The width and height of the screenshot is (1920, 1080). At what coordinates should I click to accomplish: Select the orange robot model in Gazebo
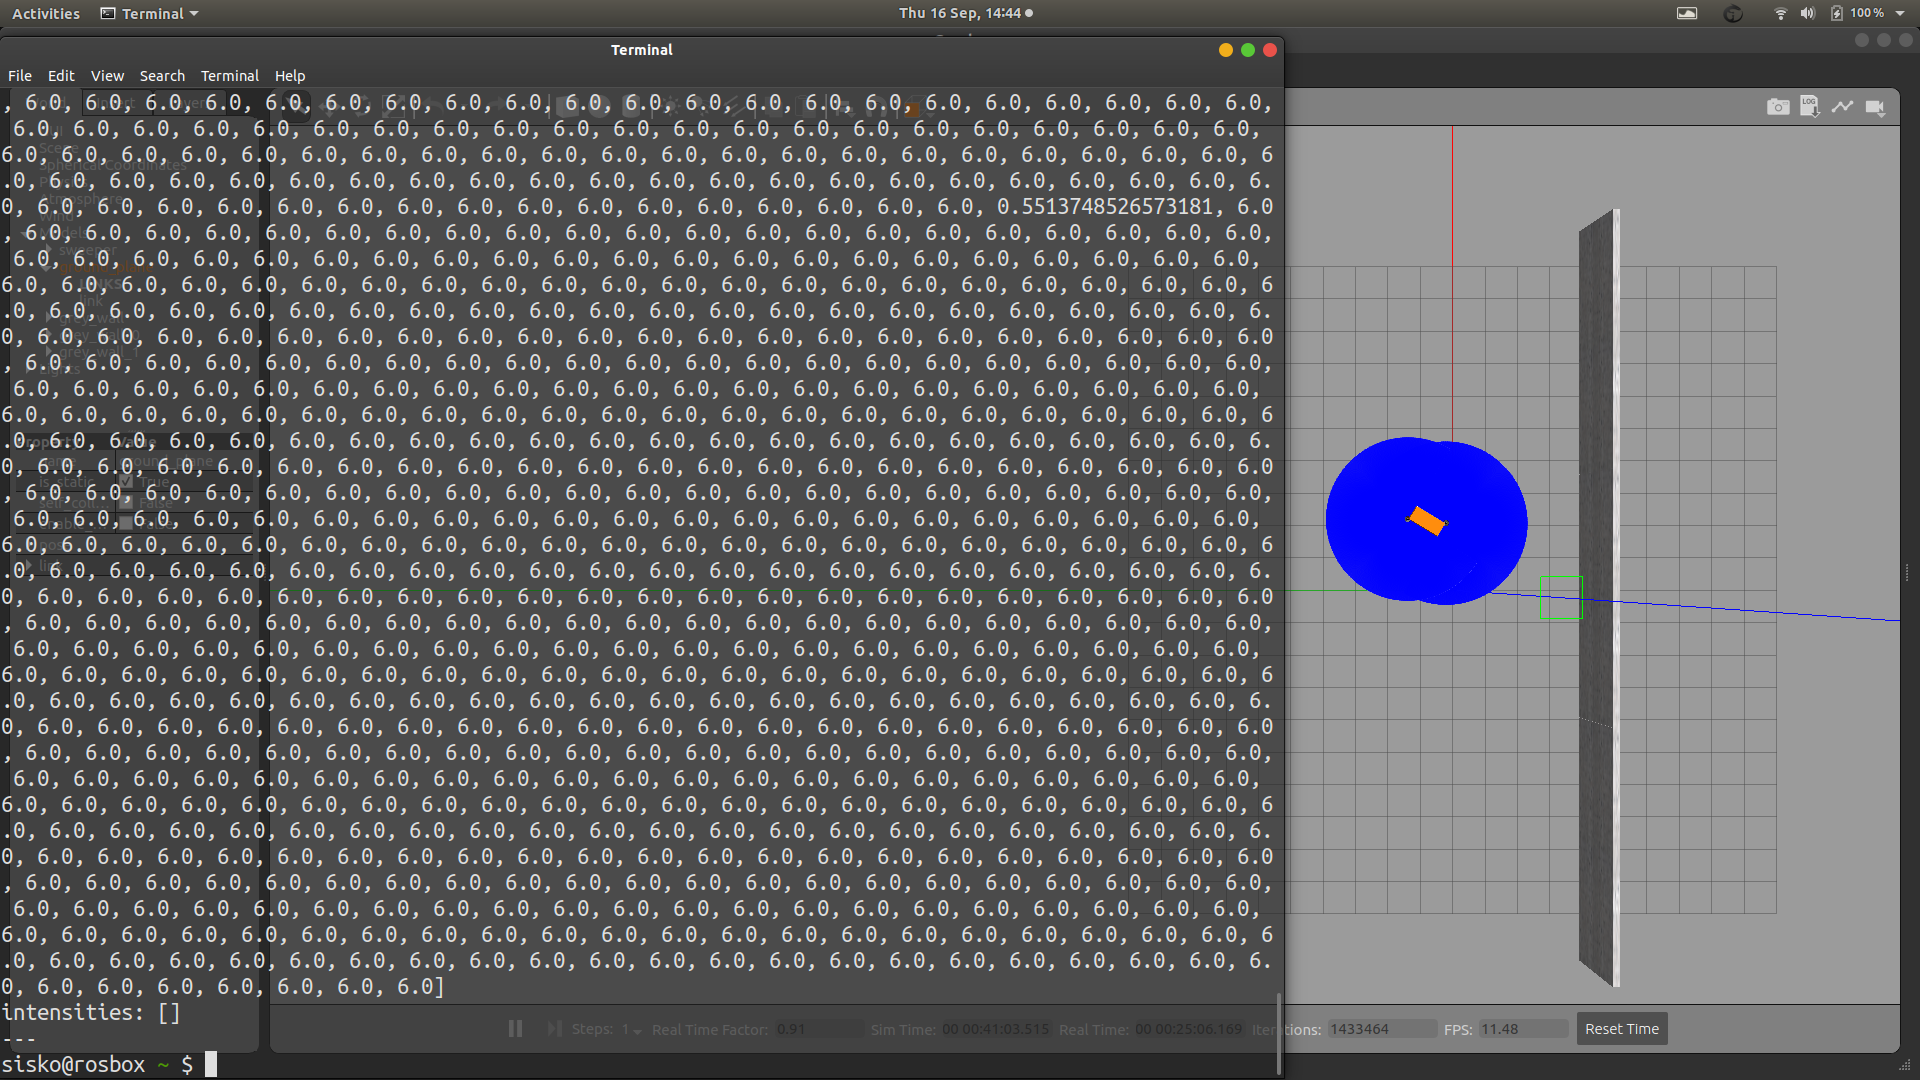tap(1427, 521)
